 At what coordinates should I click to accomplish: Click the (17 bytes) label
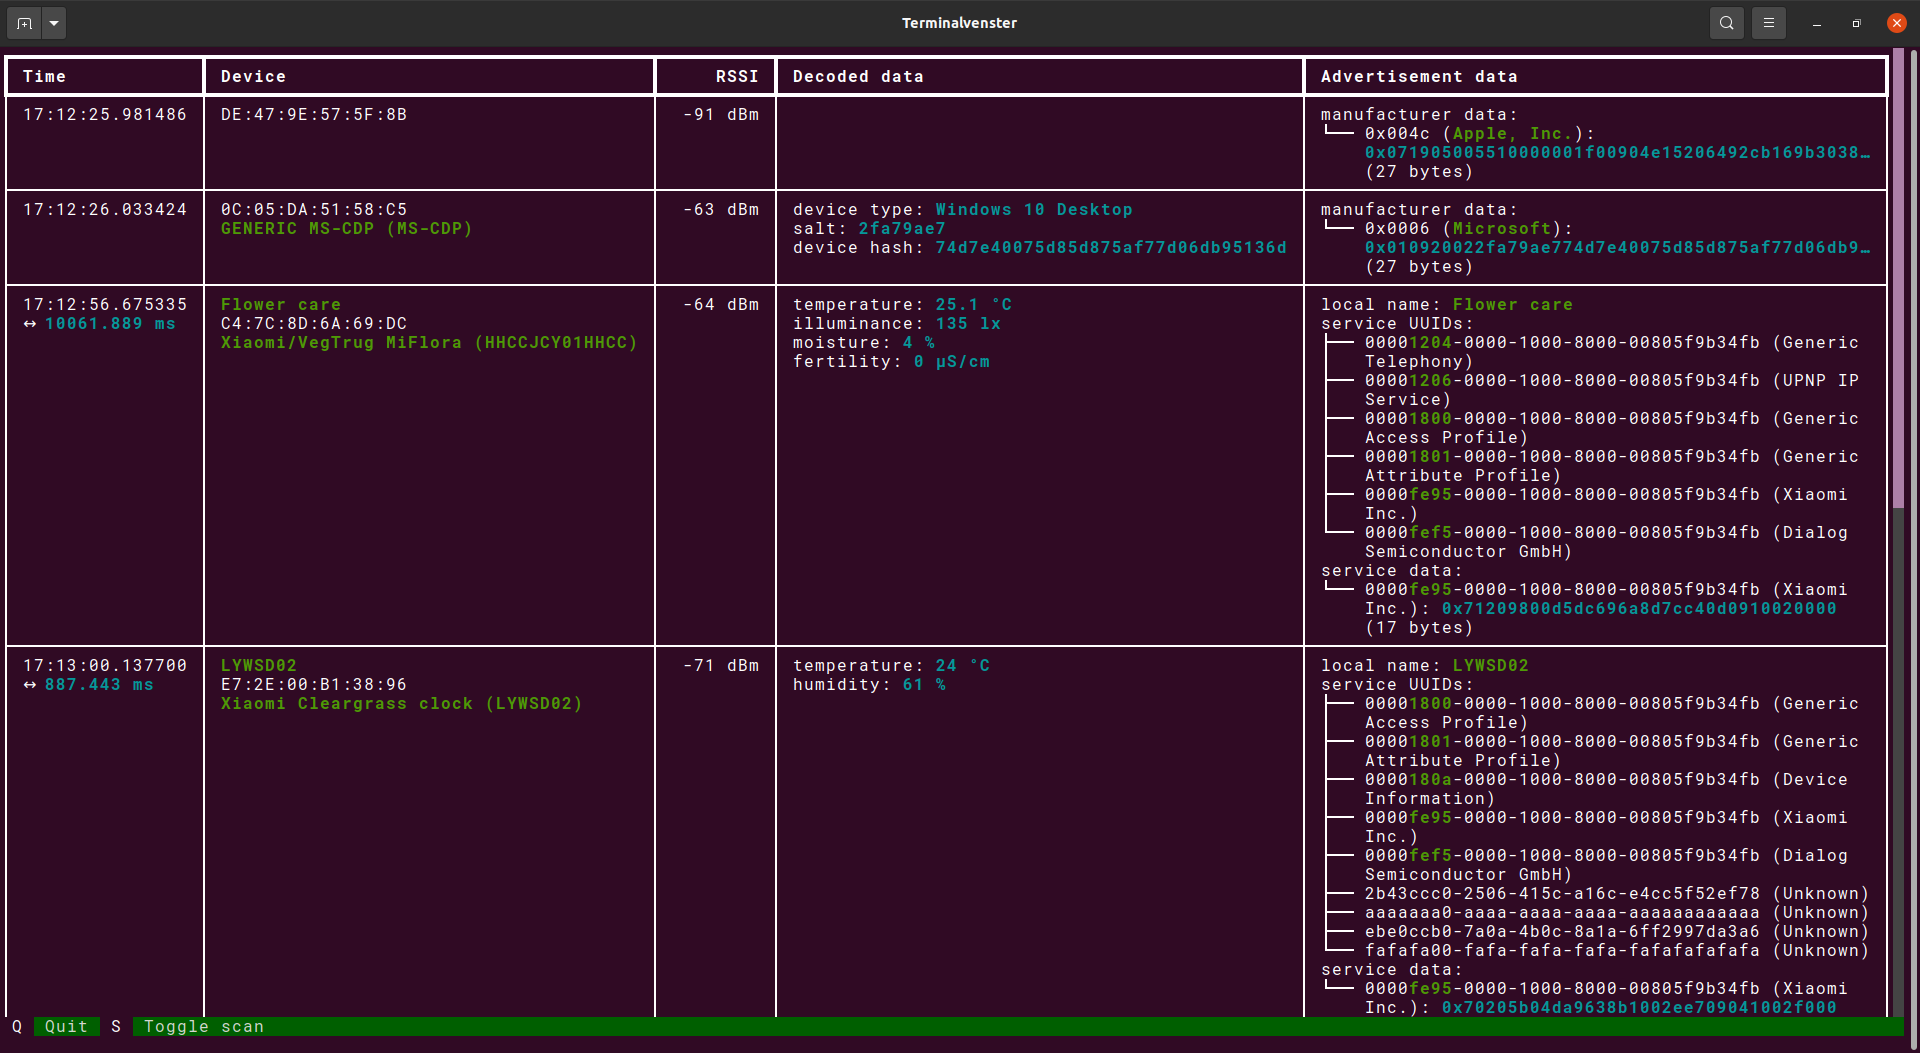click(1419, 628)
